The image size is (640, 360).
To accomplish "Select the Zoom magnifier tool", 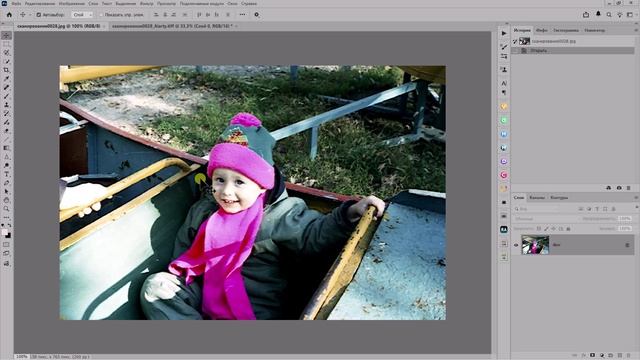I will pyautogui.click(x=6, y=209).
